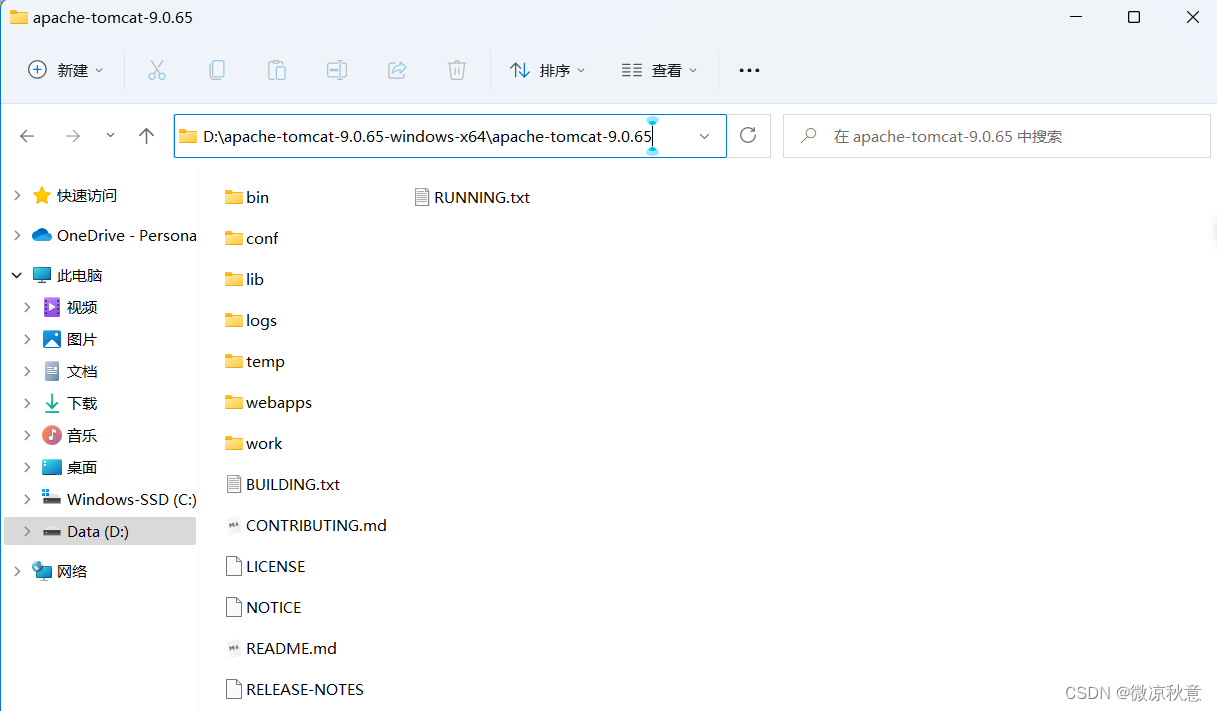Image resolution: width=1217 pixels, height=711 pixels.
Task: Expand the address bar history dropdown
Action: 705,136
